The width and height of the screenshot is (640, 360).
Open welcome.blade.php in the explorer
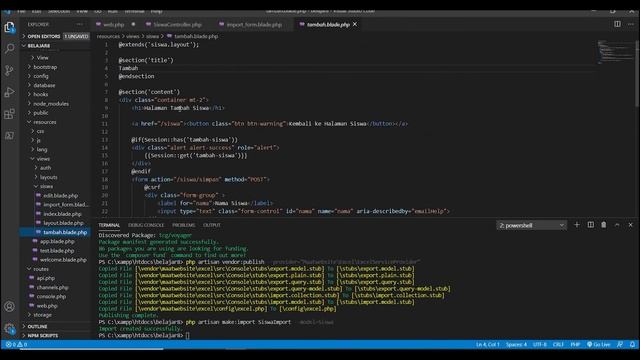[x=63, y=260]
